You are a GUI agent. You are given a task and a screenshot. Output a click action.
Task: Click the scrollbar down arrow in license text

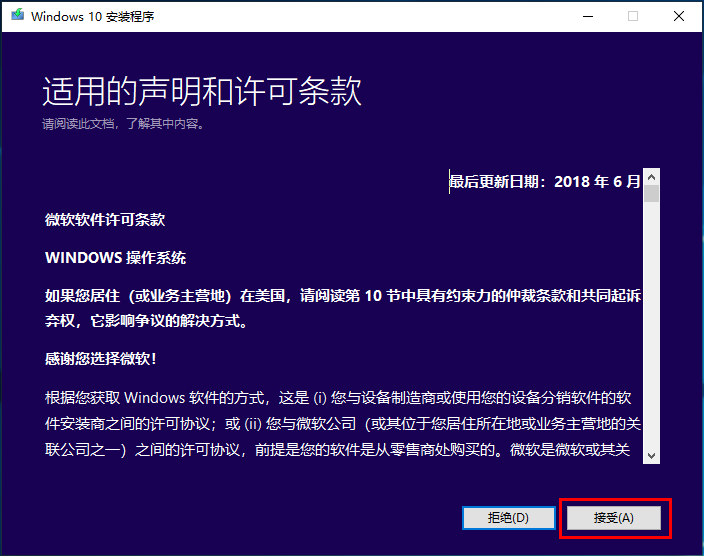[651, 456]
